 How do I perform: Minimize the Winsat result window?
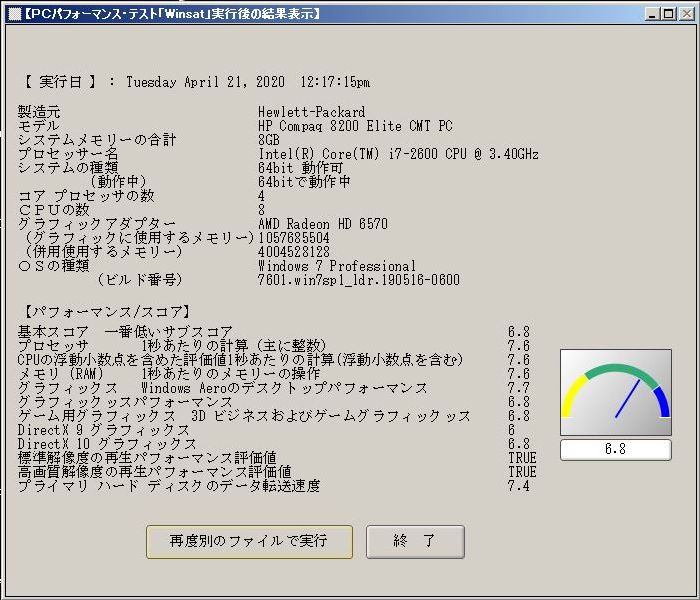click(652, 14)
